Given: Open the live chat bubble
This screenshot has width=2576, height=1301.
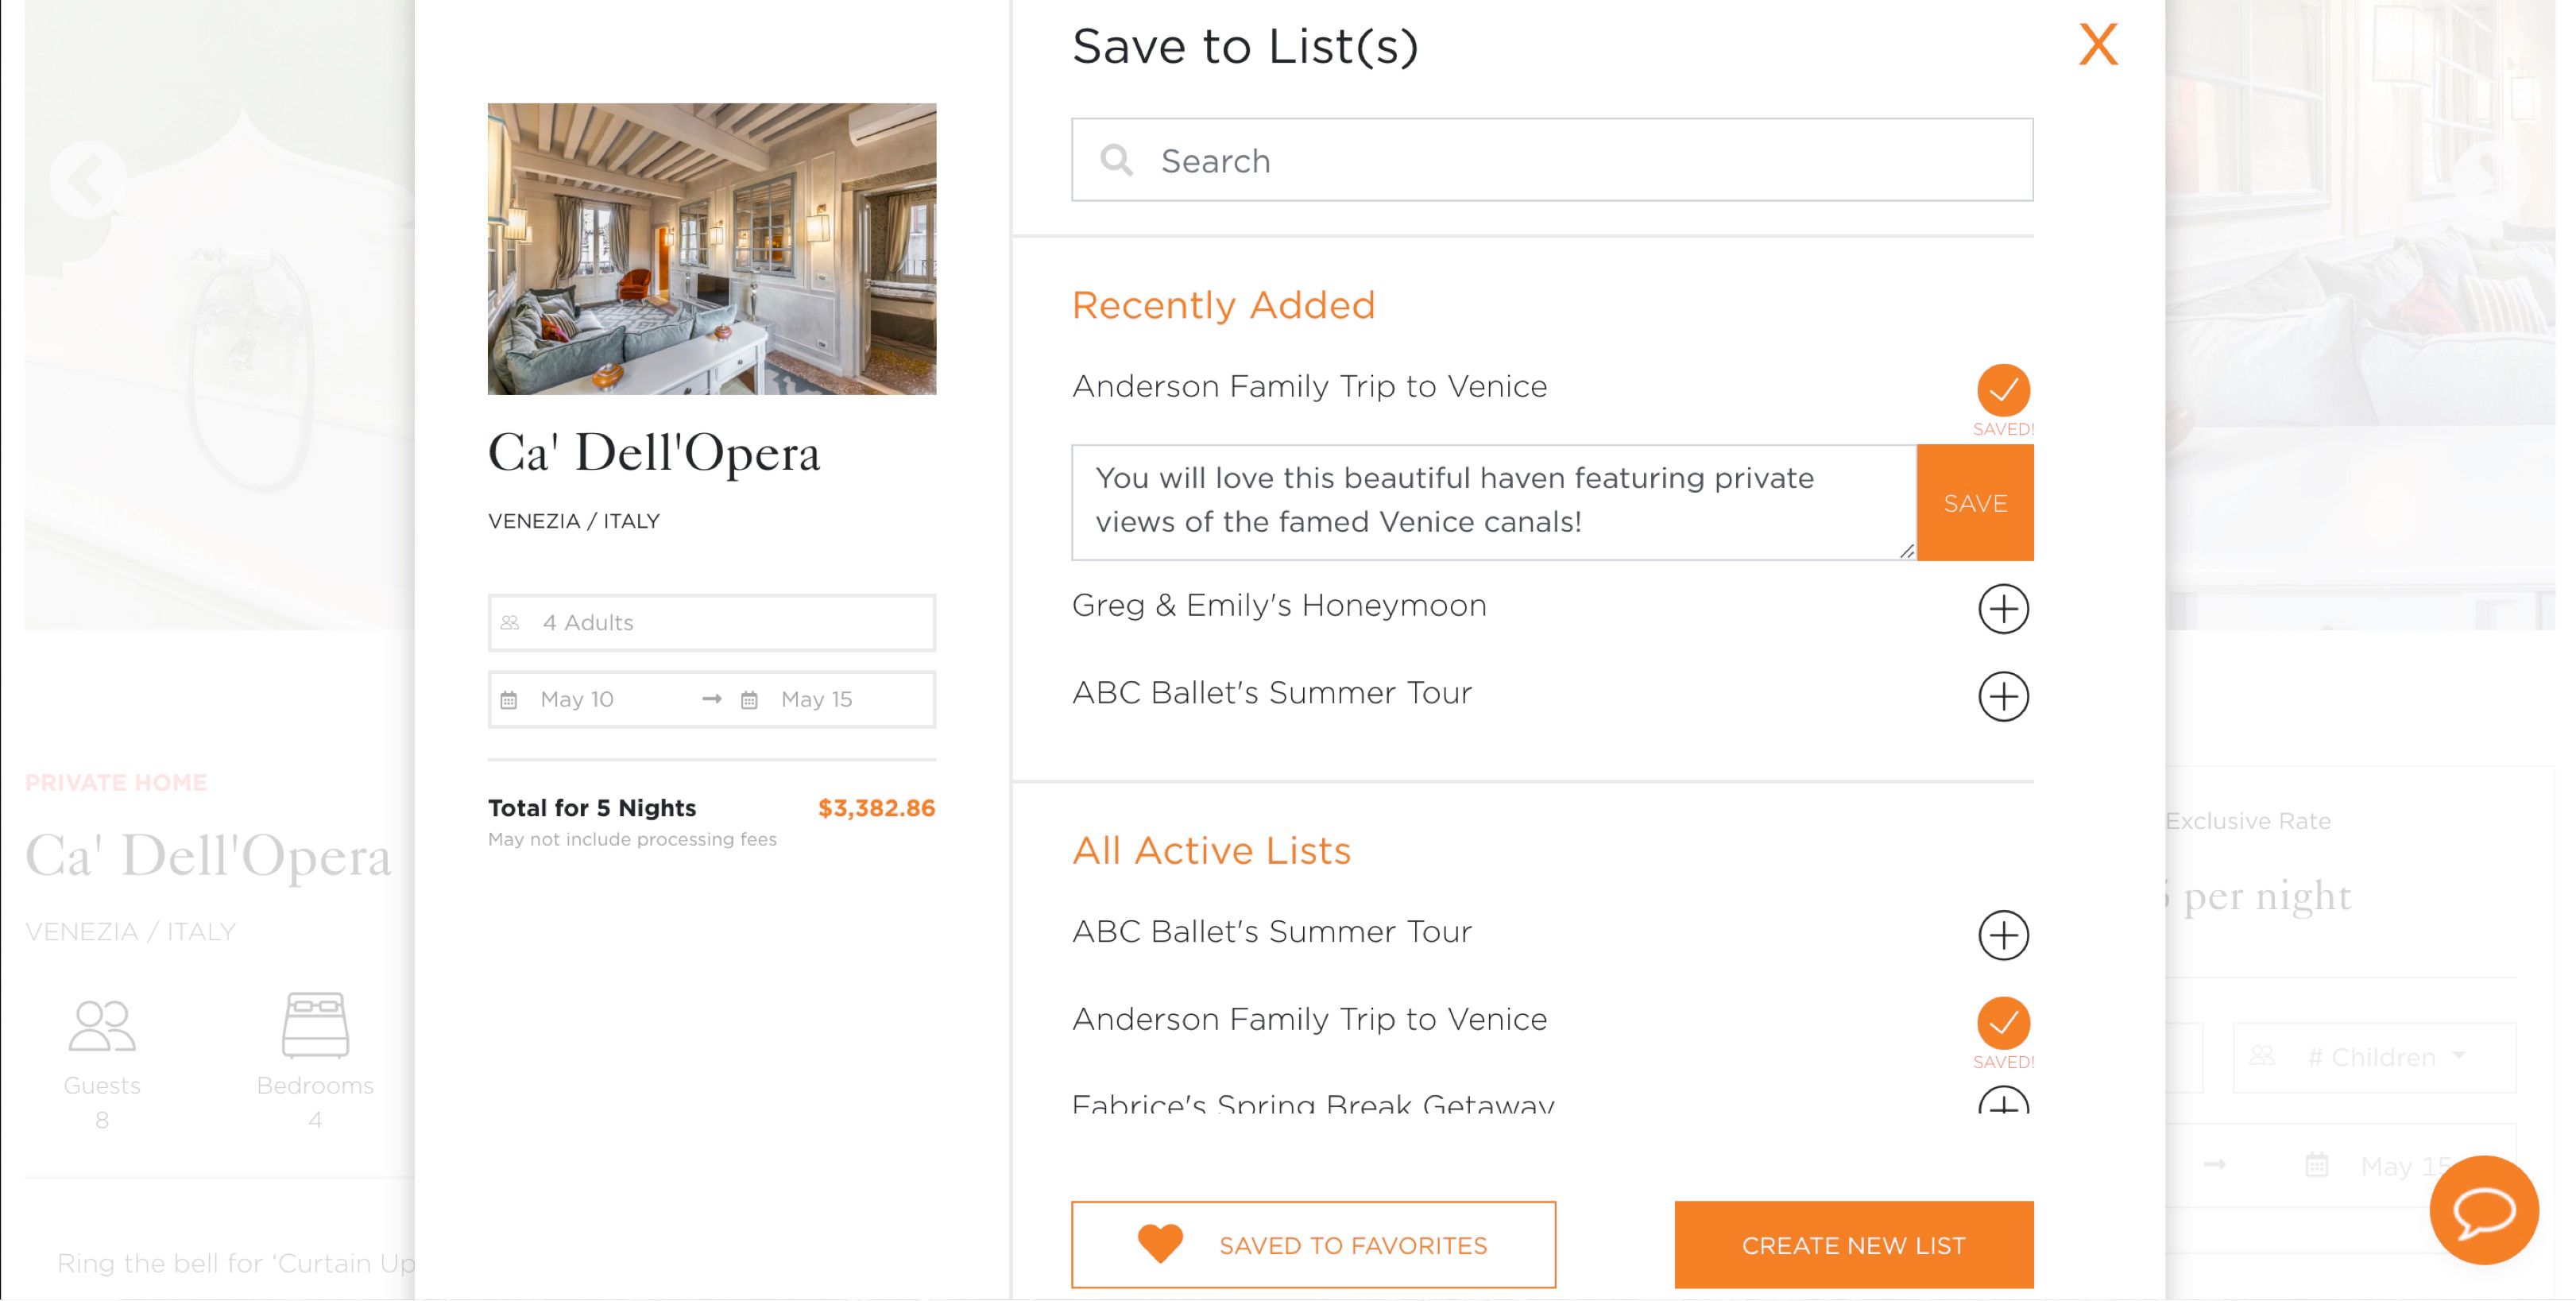Looking at the screenshot, I should tap(2484, 1210).
